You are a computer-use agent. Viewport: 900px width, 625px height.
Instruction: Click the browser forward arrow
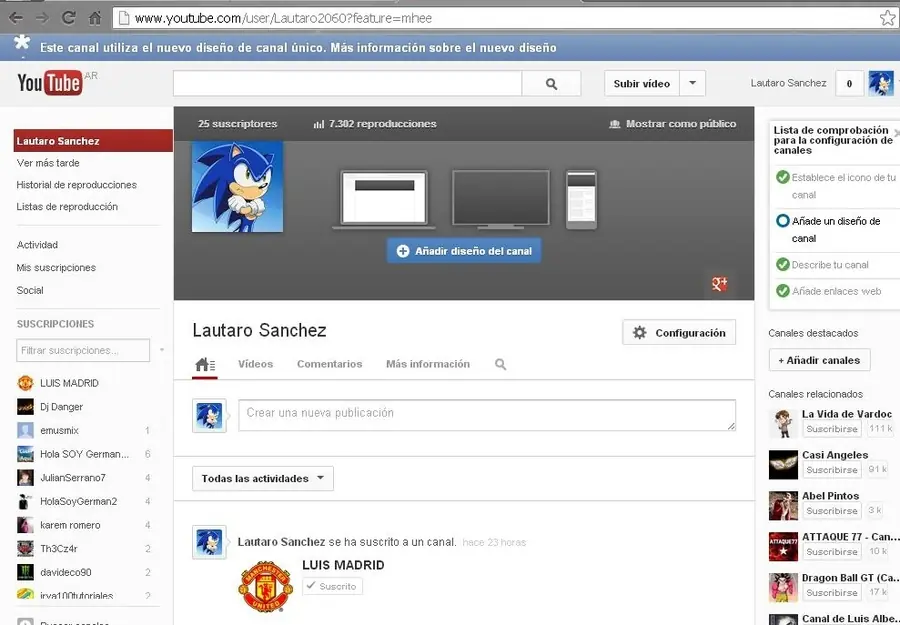(42, 18)
